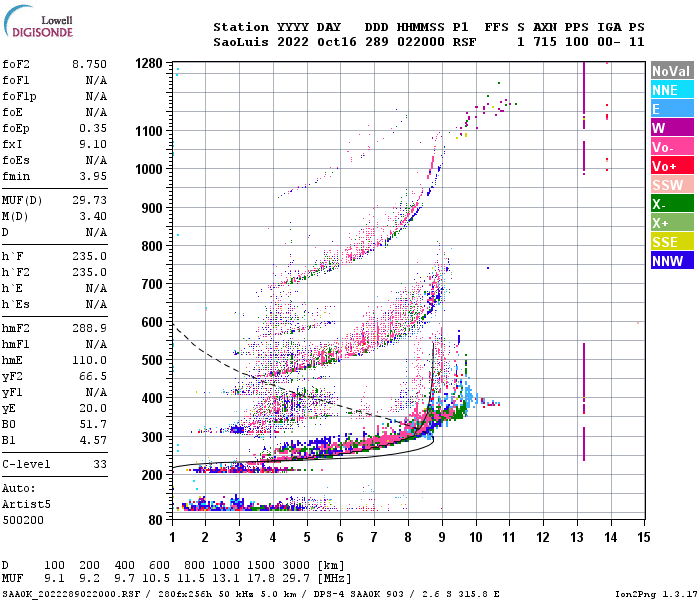Image resolution: width=700 pixels, height=600 pixels.
Task: Click the foEp value 0.35
Action: tap(93, 128)
